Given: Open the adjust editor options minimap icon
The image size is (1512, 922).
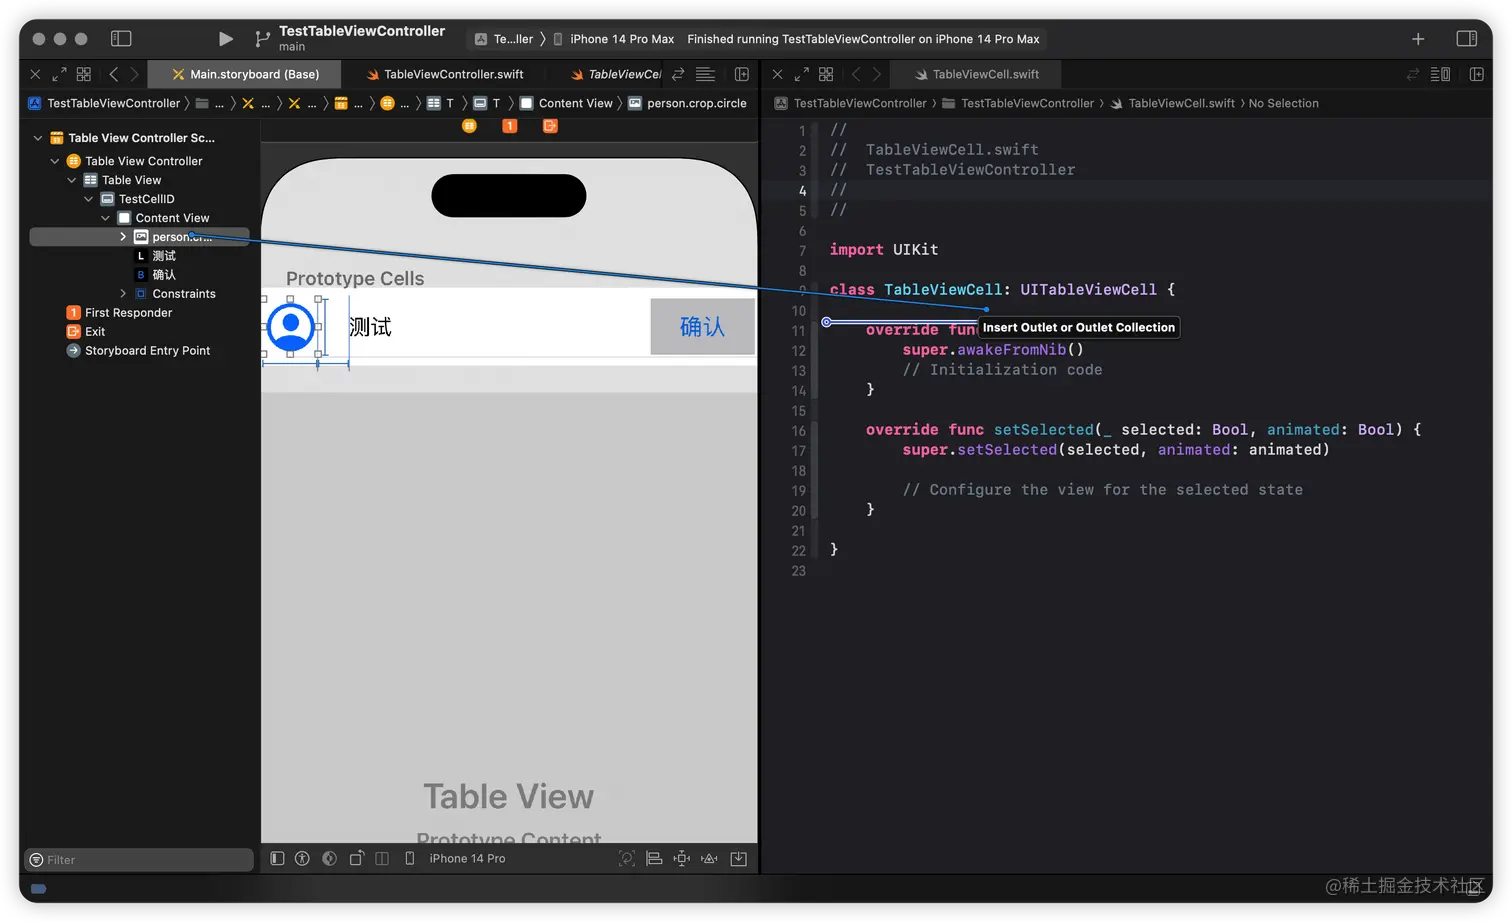Looking at the screenshot, I should pyautogui.click(x=1440, y=74).
